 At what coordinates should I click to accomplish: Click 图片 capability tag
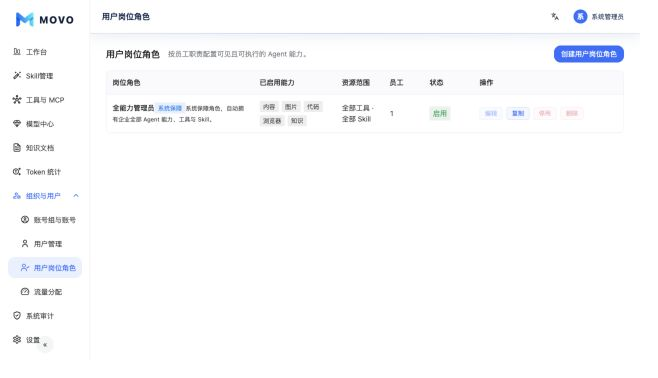(291, 107)
